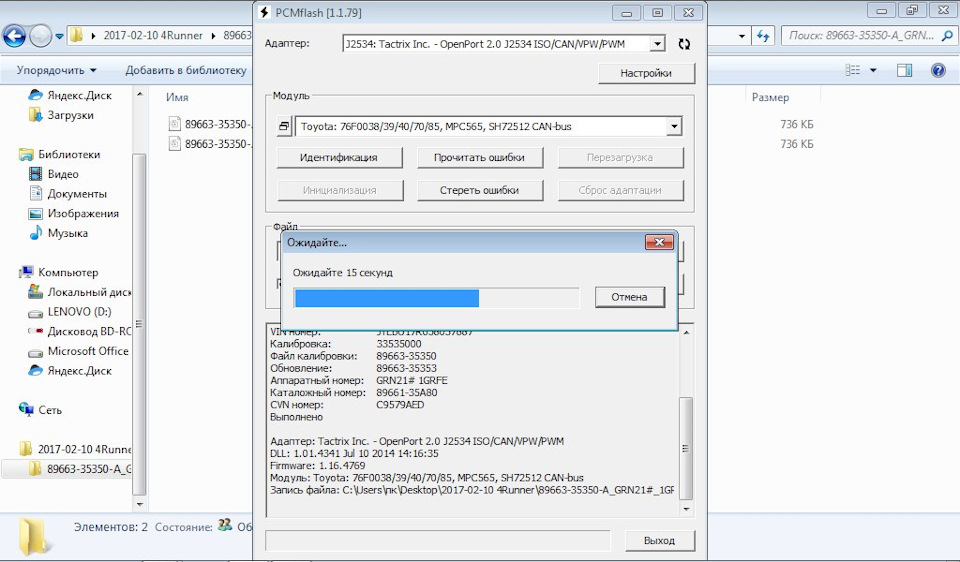Viewport: 960px width, 562px height.
Task: Click the refresh adapter list icon
Action: tap(684, 44)
